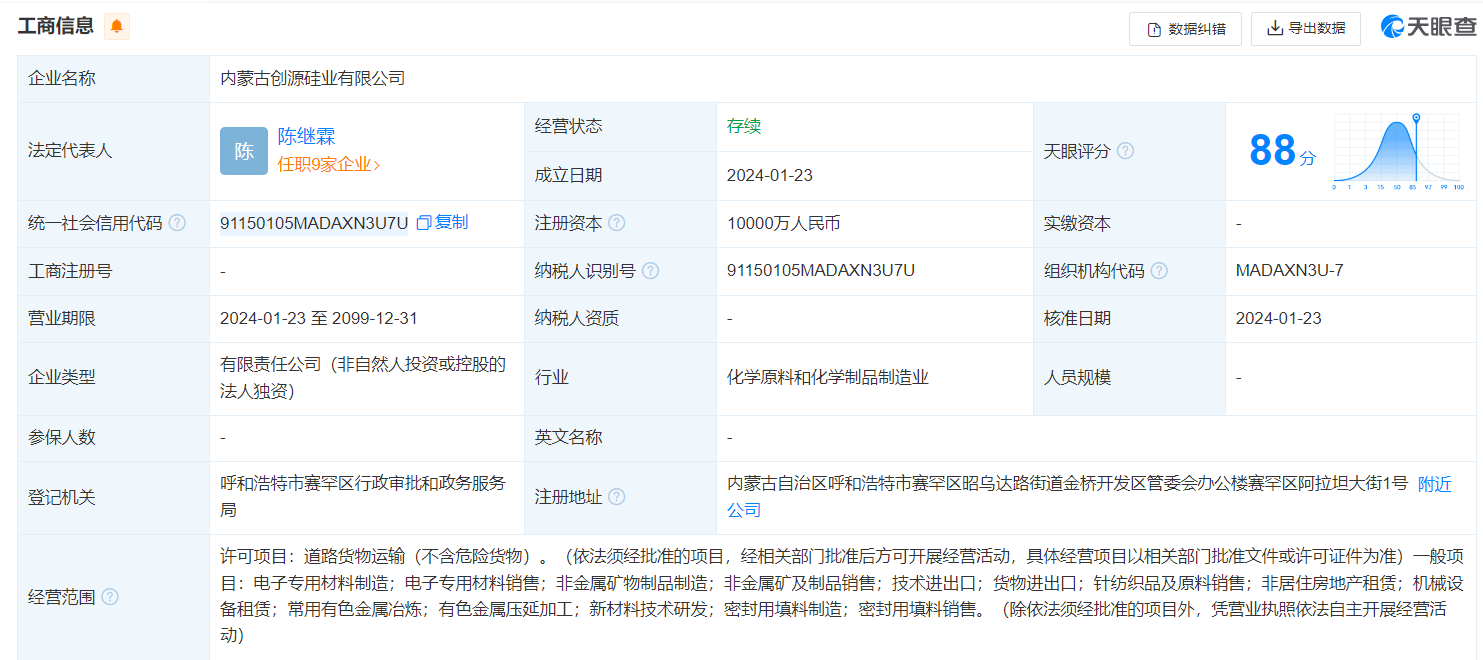Screen dimensions: 1483x660
Task: Click the 导出数据 export button
Action: click(x=1306, y=29)
